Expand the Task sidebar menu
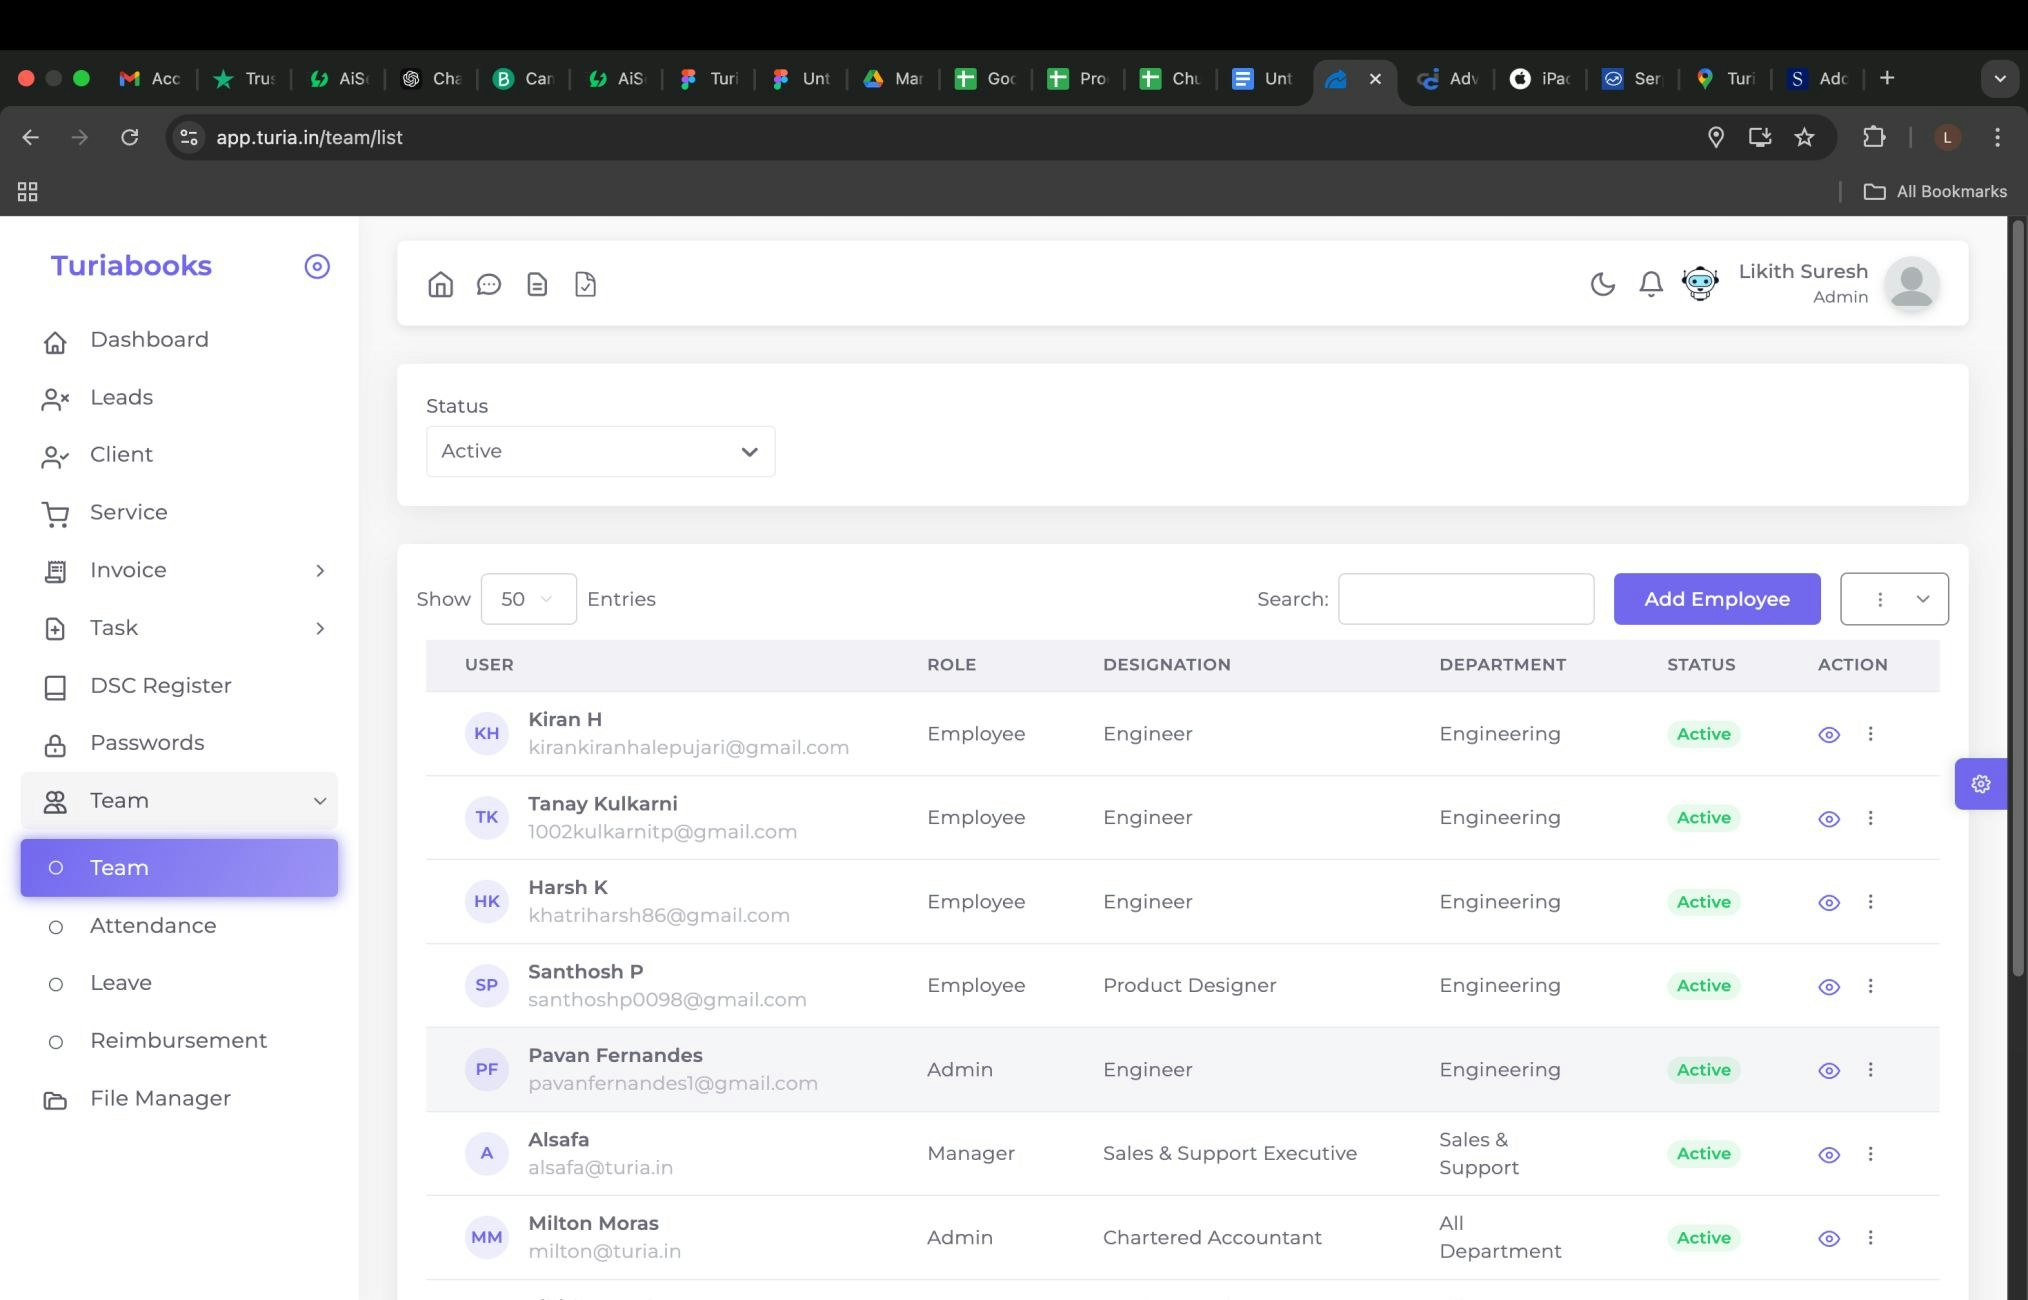Image resolution: width=2028 pixels, height=1300 pixels. pos(179,629)
